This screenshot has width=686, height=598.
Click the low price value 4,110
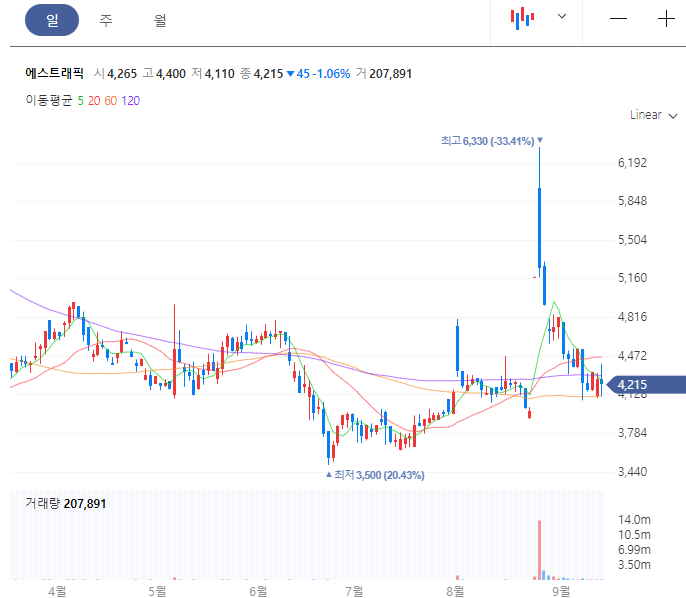pos(220,74)
